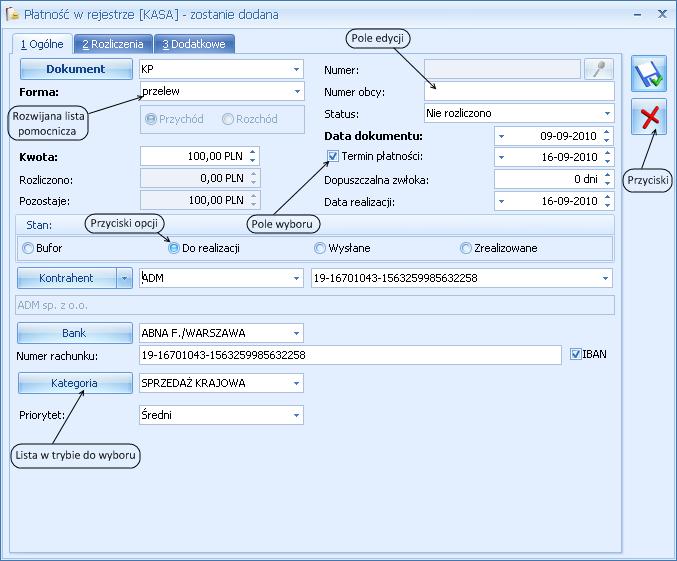Image resolution: width=677 pixels, height=561 pixels.
Task: Open Data realizacji calendar dropdown arrow
Action: click(501, 201)
